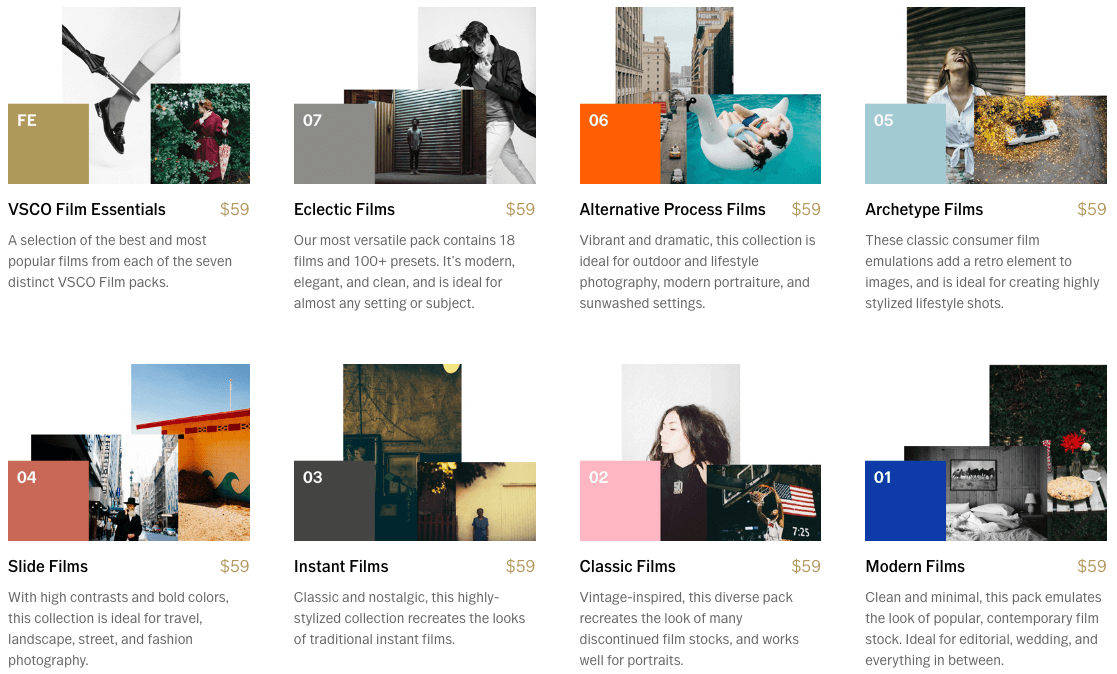Click the pink 02 swatch for Classic Films
Screen dimensions: 1117x674
click(x=617, y=497)
